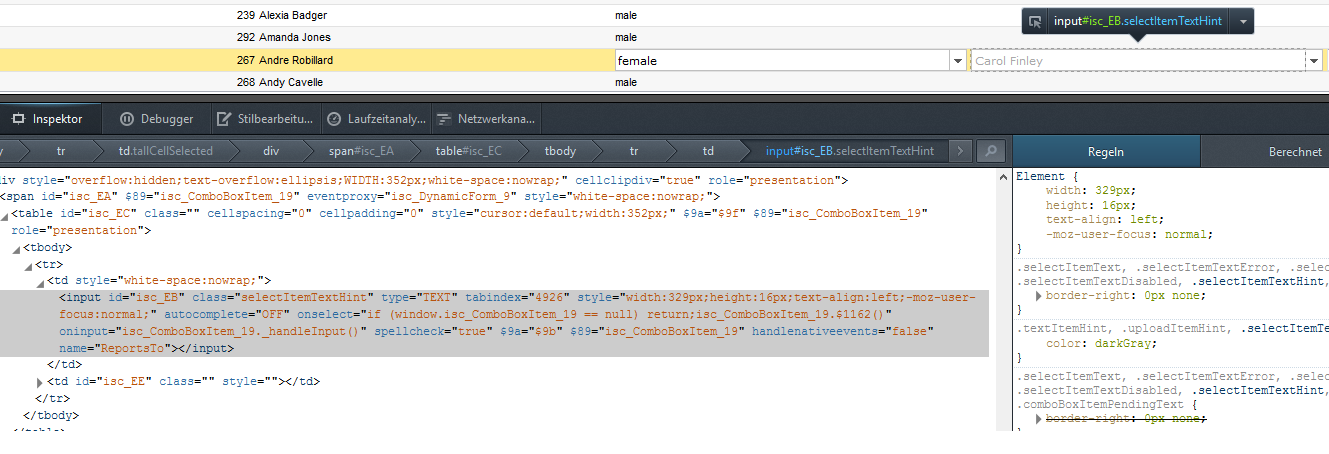Click the male cell in Andy Cavelle's row

coord(626,82)
